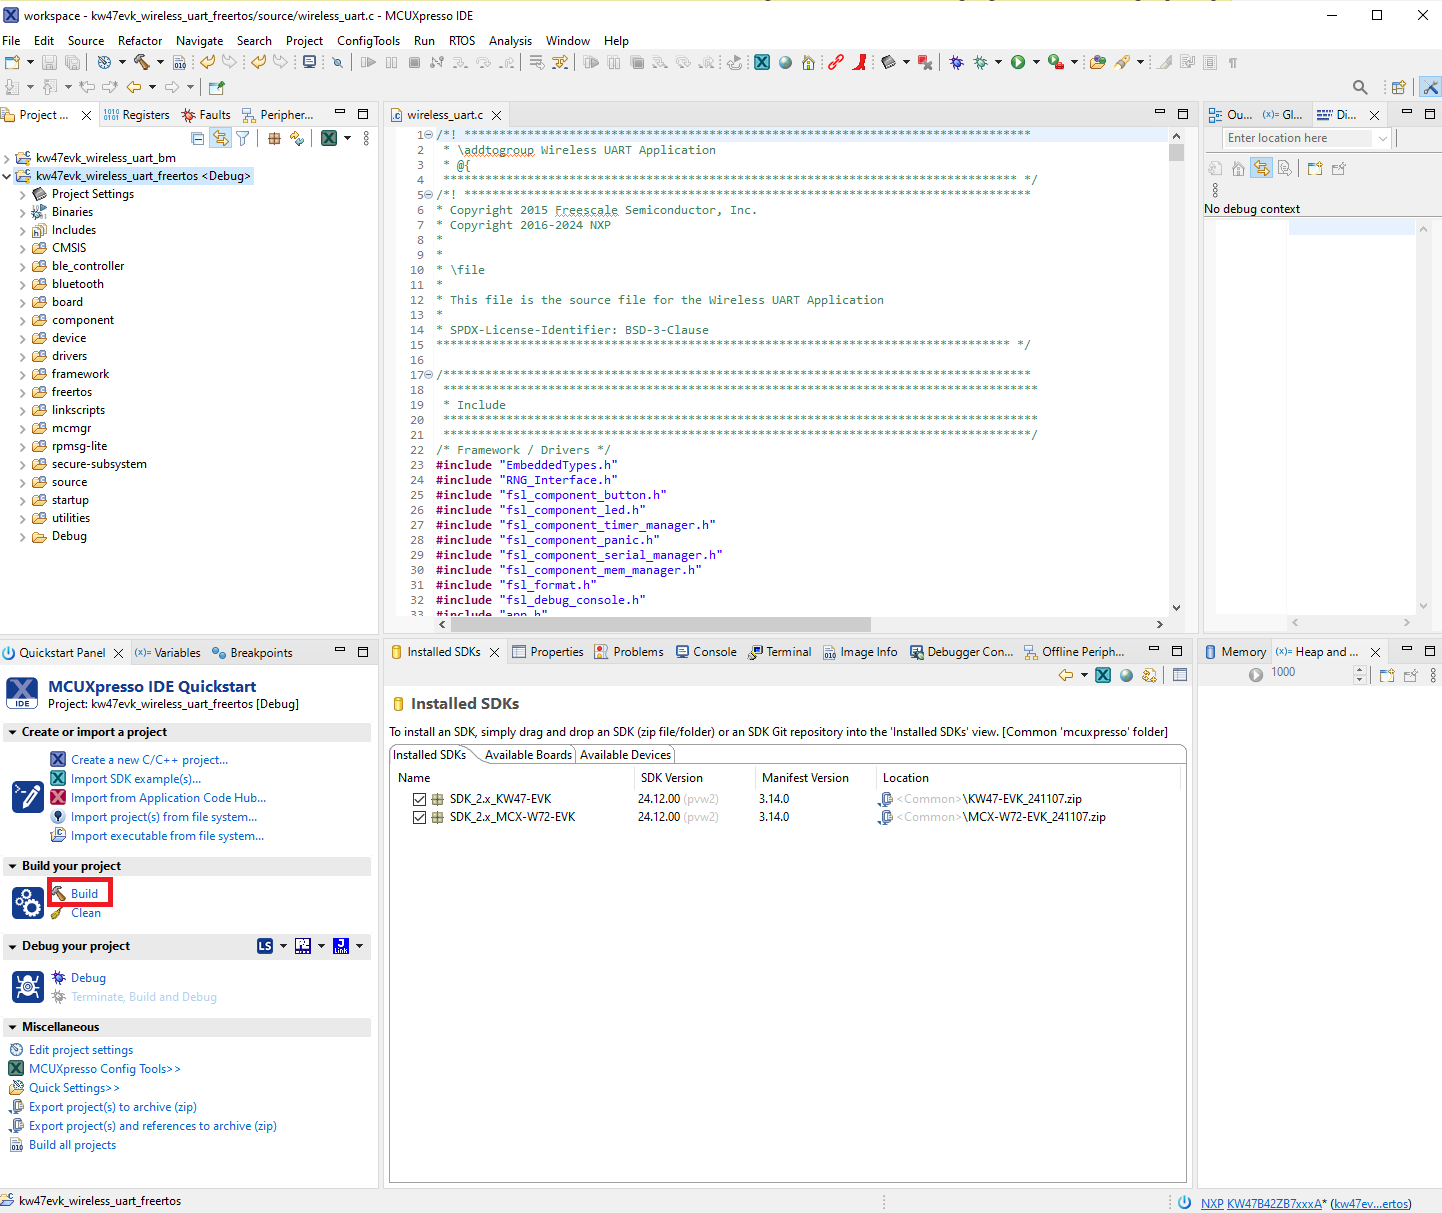Viewport: 1442px width, 1213px height.
Task: Click the red boot icon in toolbar
Action: tap(859, 62)
